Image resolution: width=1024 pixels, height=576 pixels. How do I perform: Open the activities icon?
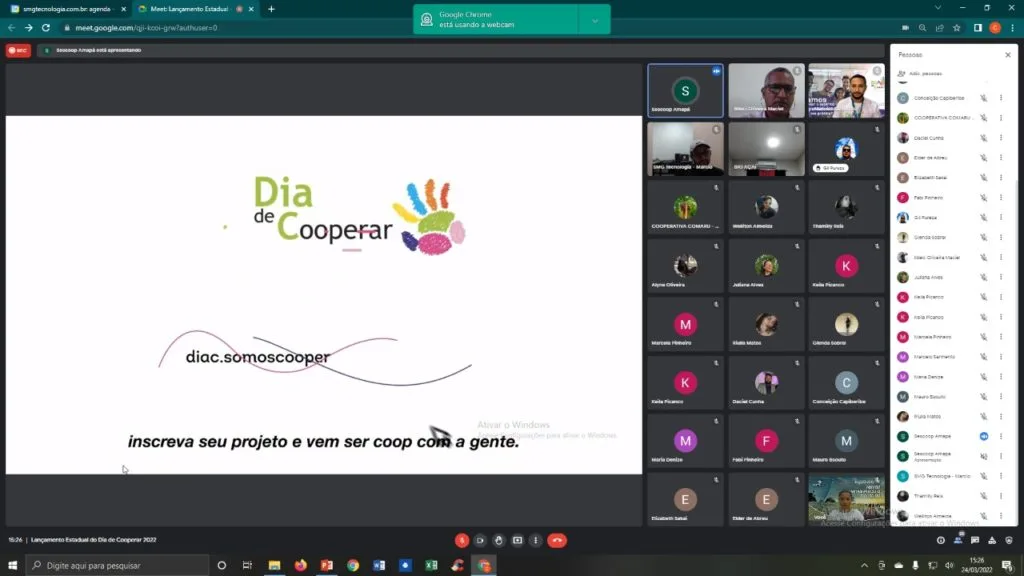(992, 540)
